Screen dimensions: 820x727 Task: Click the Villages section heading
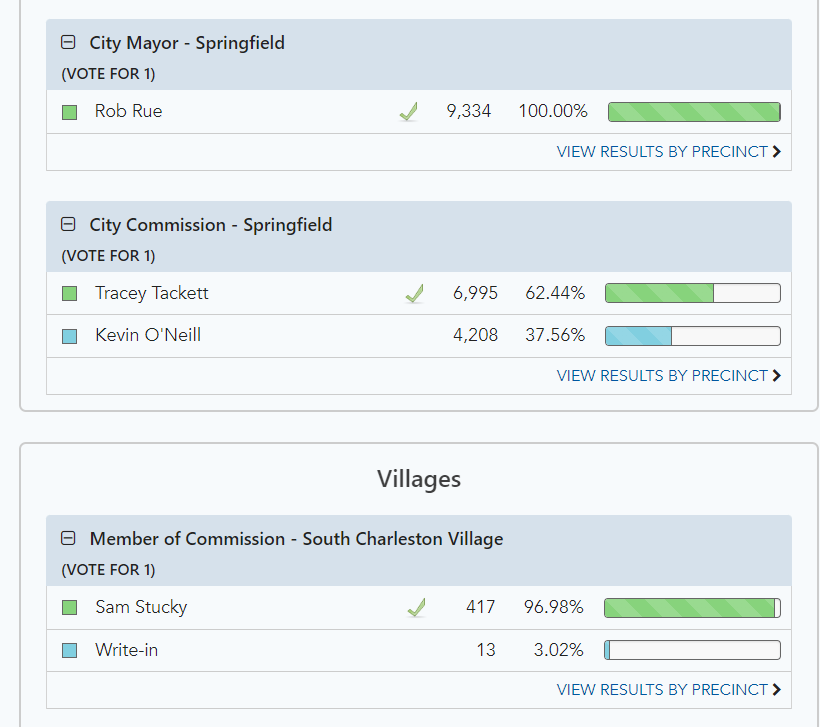coord(419,479)
